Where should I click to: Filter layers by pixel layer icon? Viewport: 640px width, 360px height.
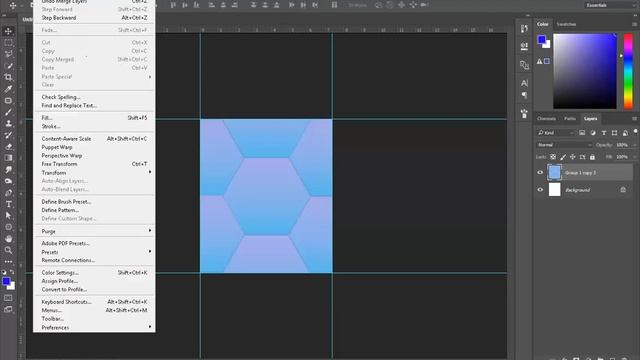[x=582, y=133]
